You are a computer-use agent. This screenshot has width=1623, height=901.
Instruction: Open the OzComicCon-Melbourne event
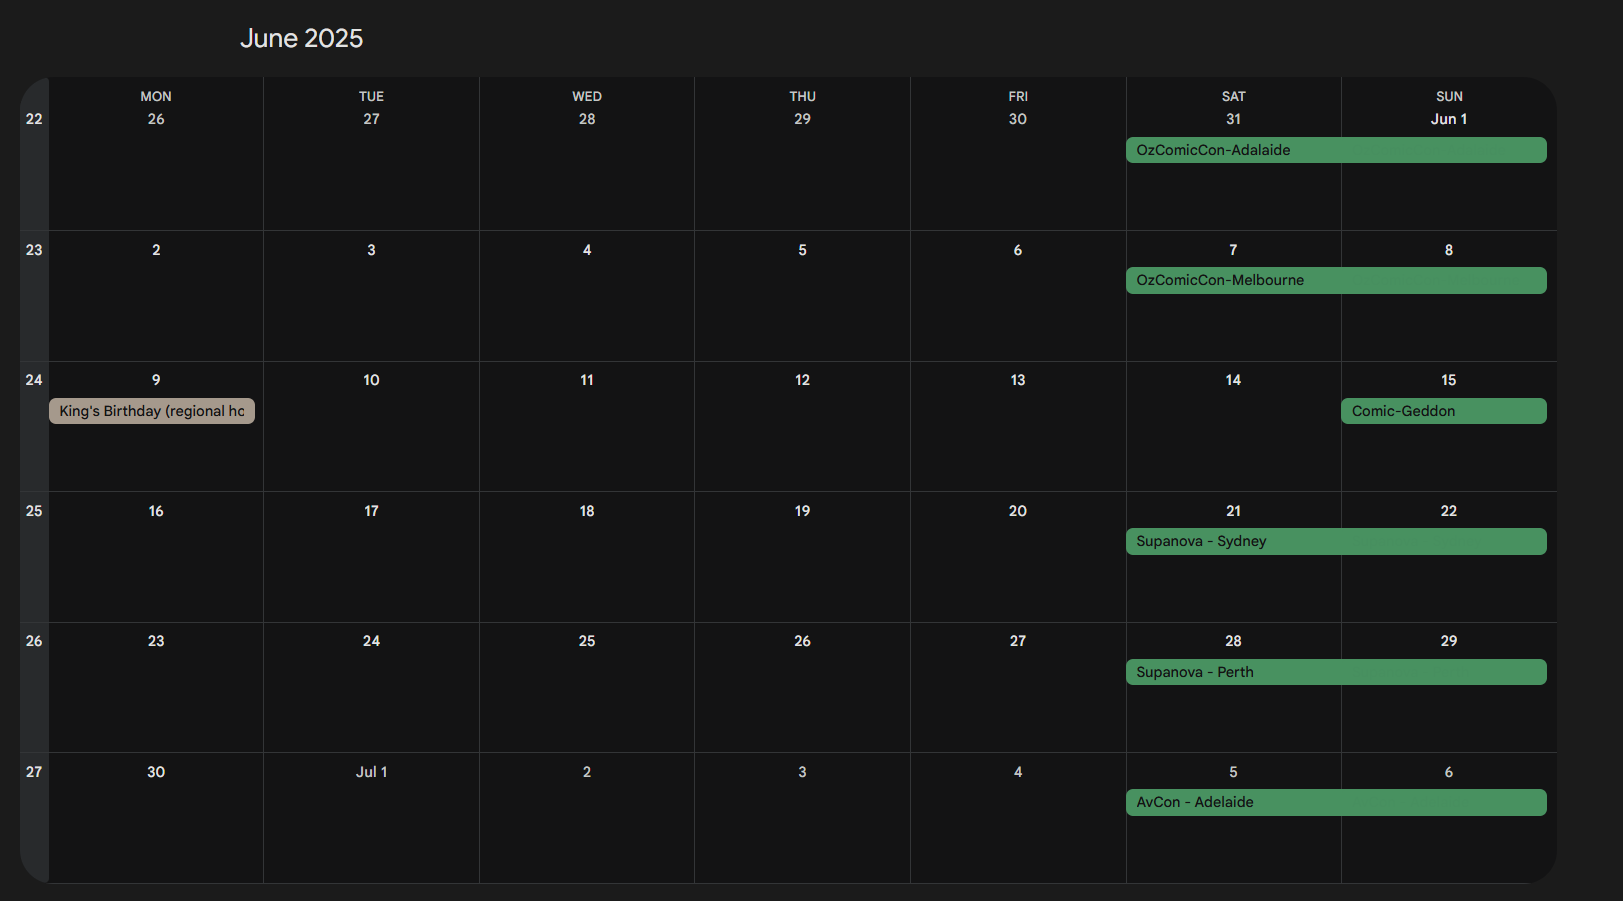point(1335,280)
